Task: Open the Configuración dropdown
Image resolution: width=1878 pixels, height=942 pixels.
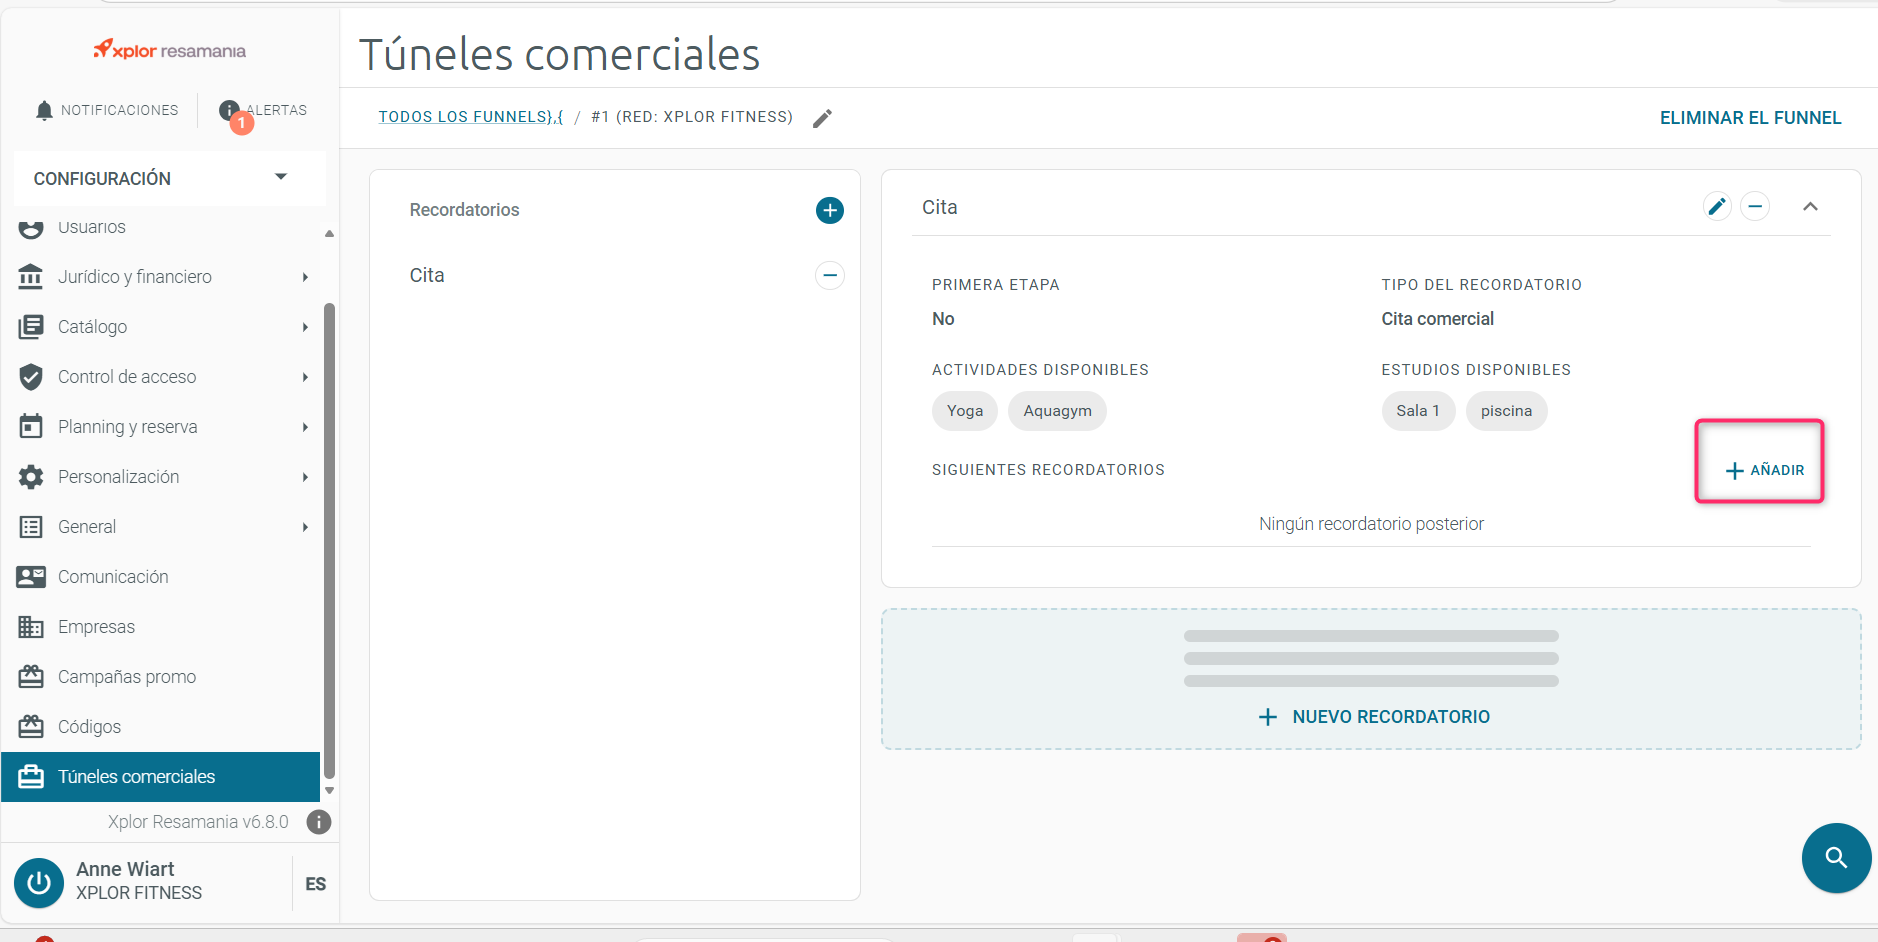Action: click(x=170, y=178)
